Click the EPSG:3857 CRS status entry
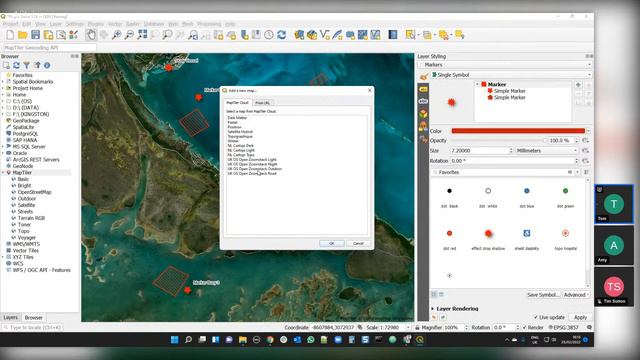This screenshot has width=640, height=360. tap(563, 327)
